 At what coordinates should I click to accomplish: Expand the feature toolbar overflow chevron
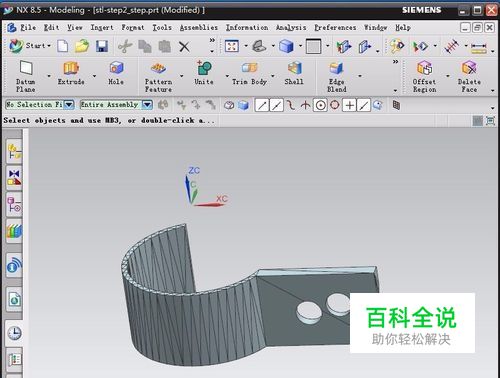point(395,62)
